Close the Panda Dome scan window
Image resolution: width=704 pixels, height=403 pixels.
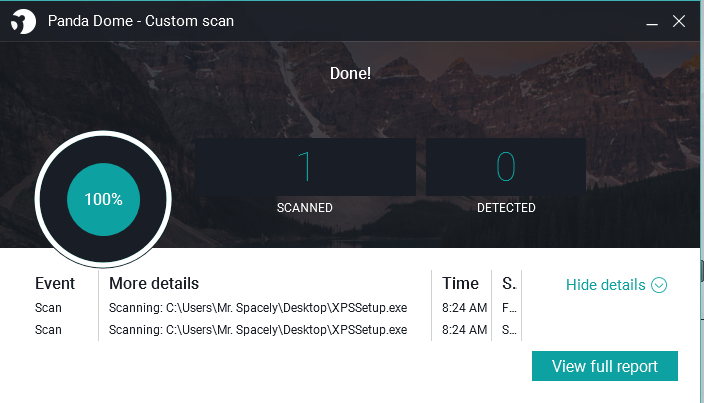tap(679, 21)
